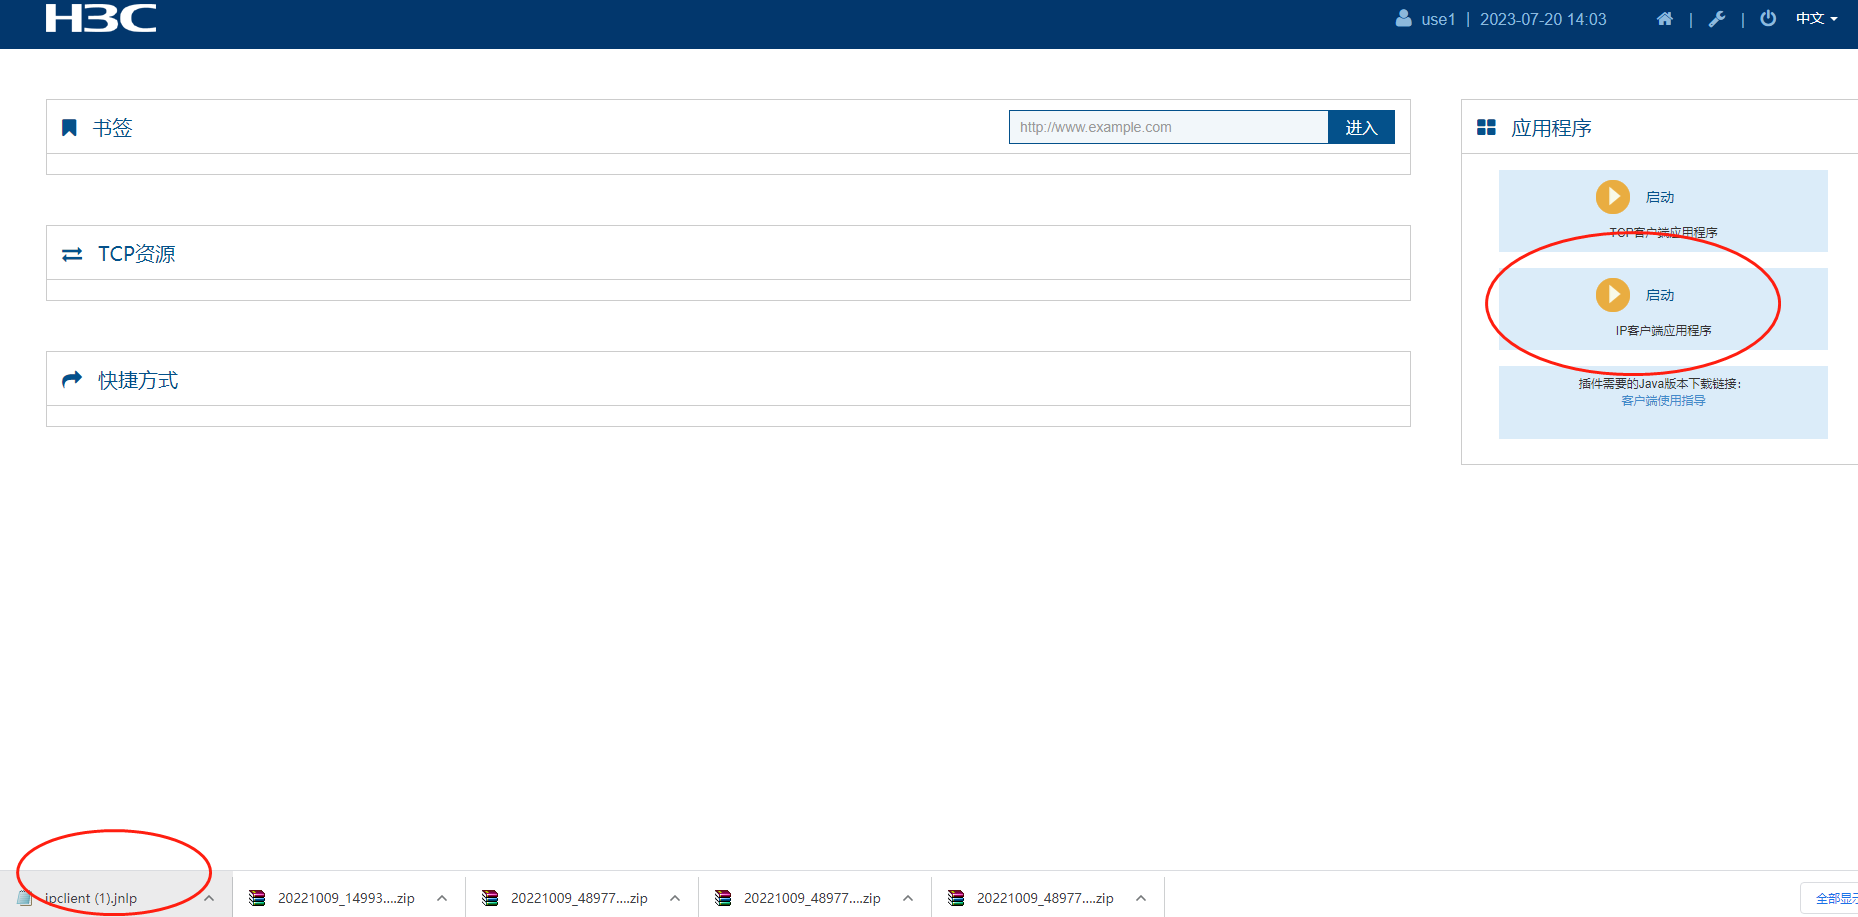Open the 客户端使用指导 link
The image size is (1858, 917).
coord(1663,401)
